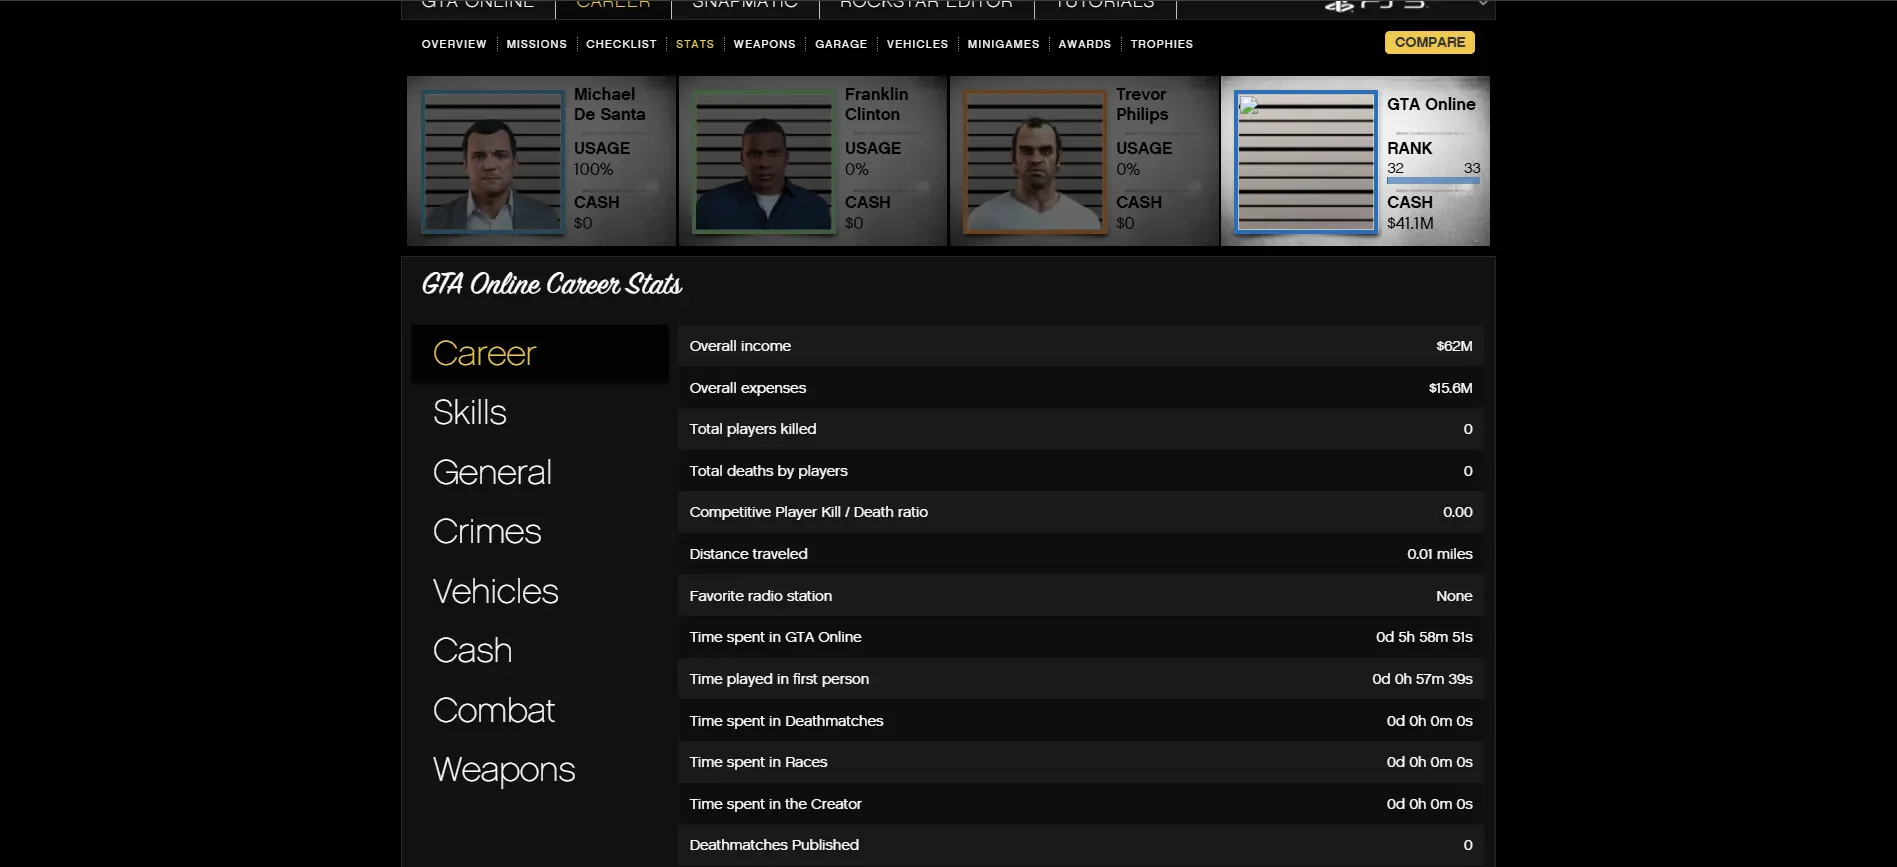Select Skills in the stats sidebar

point(470,413)
